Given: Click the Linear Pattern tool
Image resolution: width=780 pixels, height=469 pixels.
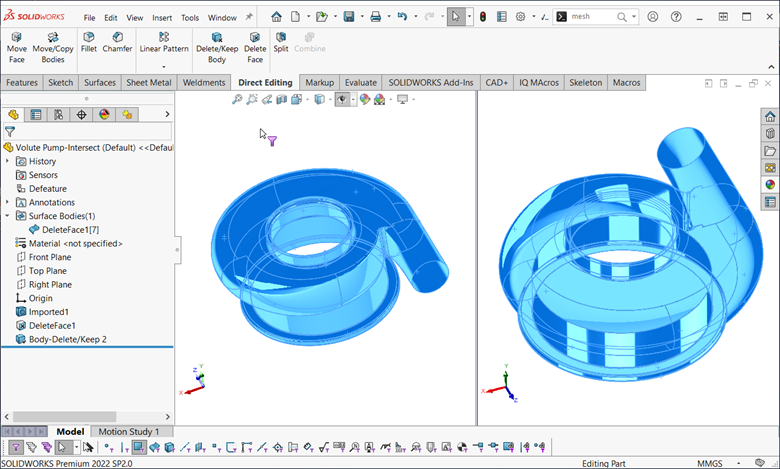Looking at the screenshot, I should [164, 42].
